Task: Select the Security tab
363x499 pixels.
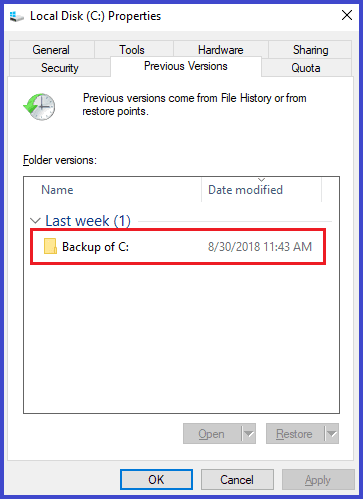Action: pos(60,68)
